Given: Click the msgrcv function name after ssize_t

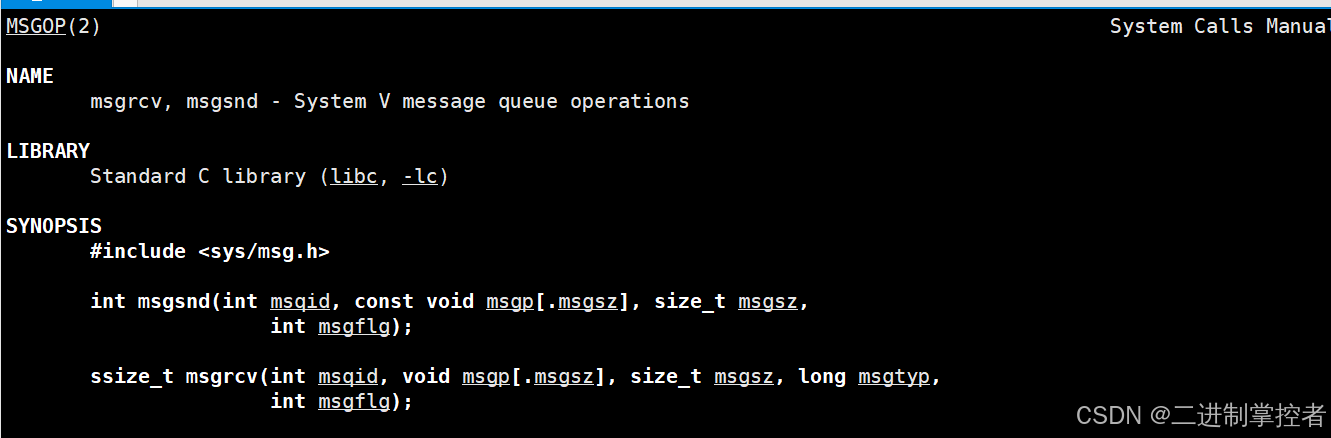Looking at the screenshot, I should point(222,376).
